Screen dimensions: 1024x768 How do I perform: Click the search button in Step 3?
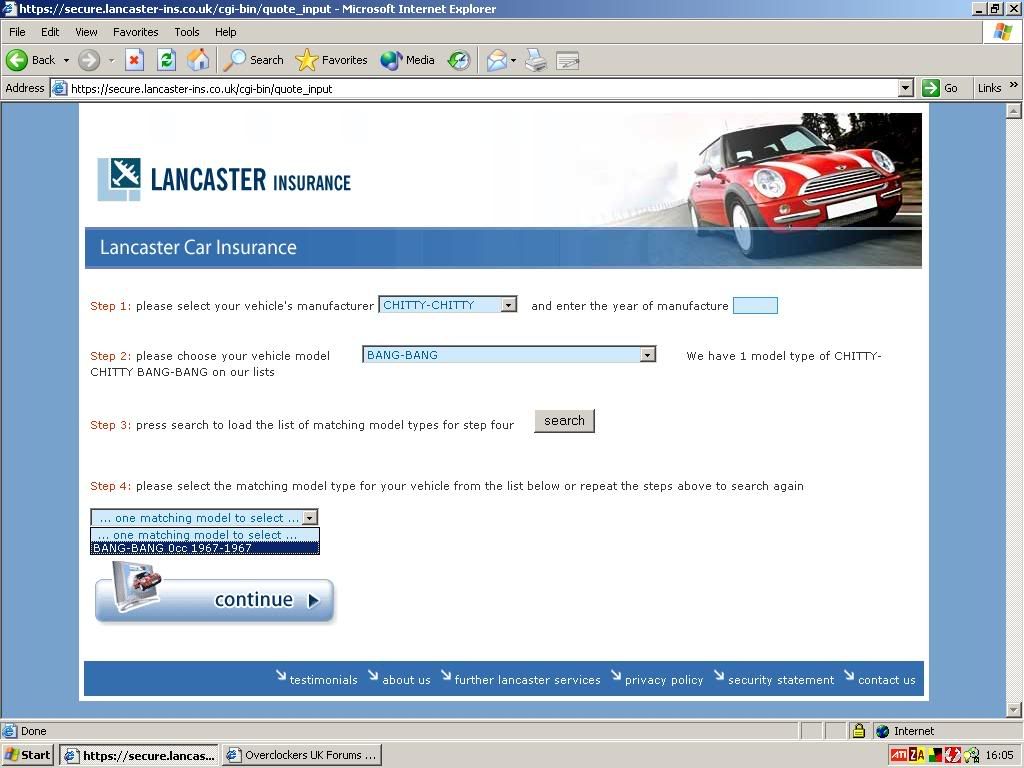point(564,421)
